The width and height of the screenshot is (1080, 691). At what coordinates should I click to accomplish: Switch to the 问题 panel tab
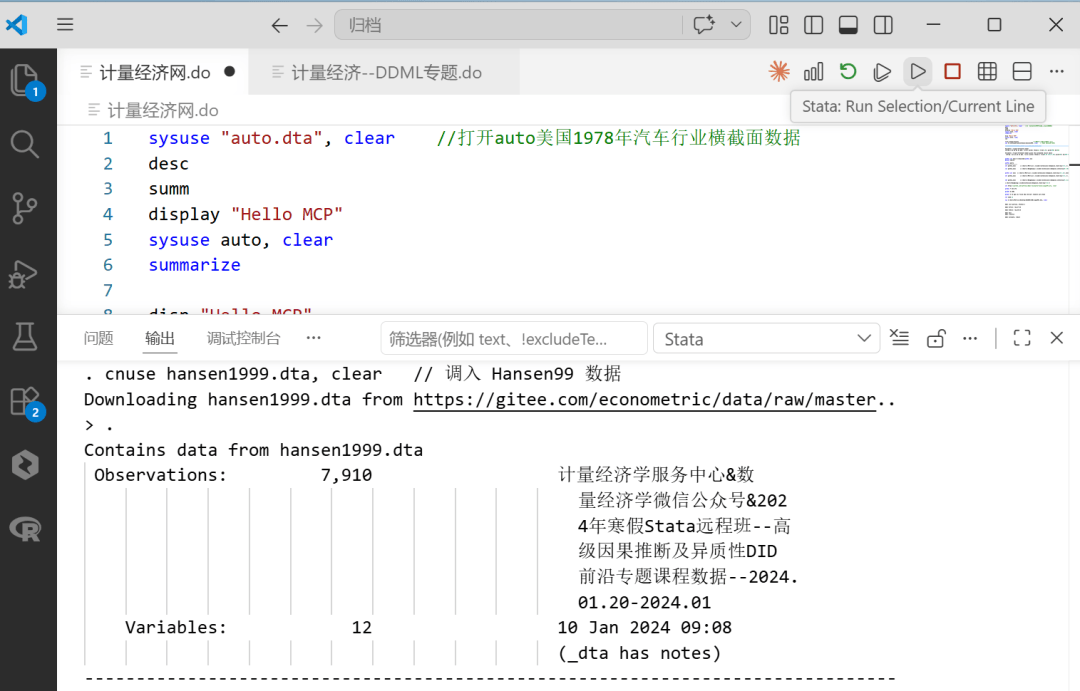pos(98,338)
